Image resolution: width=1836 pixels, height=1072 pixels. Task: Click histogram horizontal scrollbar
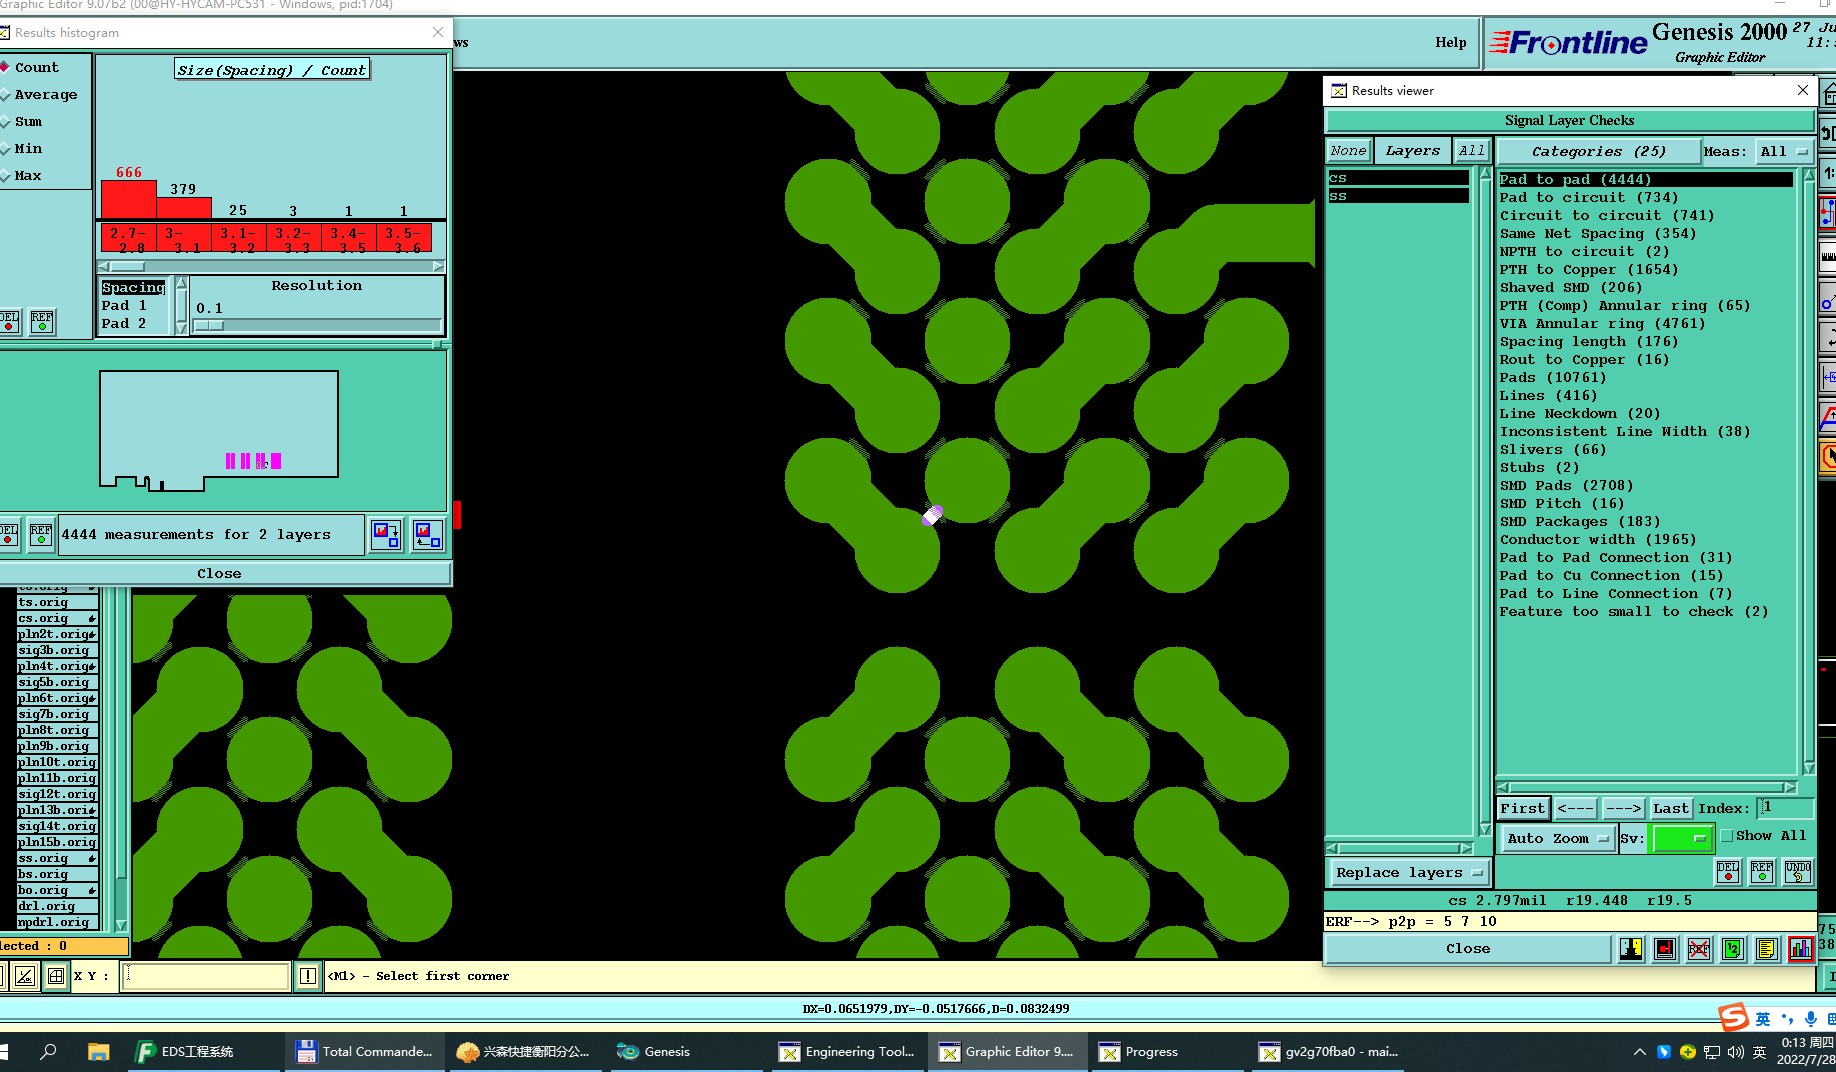coord(270,267)
